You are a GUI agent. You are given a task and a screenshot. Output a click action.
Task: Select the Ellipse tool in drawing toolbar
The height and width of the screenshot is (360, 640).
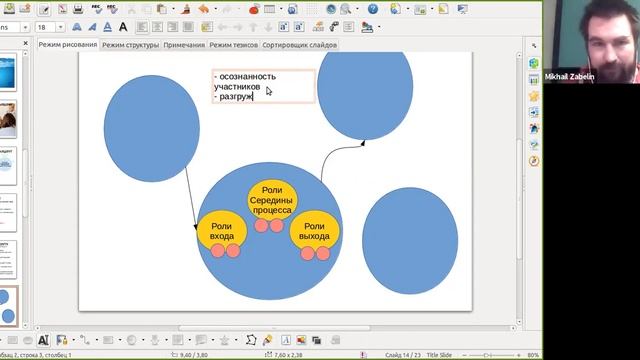(x=28, y=340)
